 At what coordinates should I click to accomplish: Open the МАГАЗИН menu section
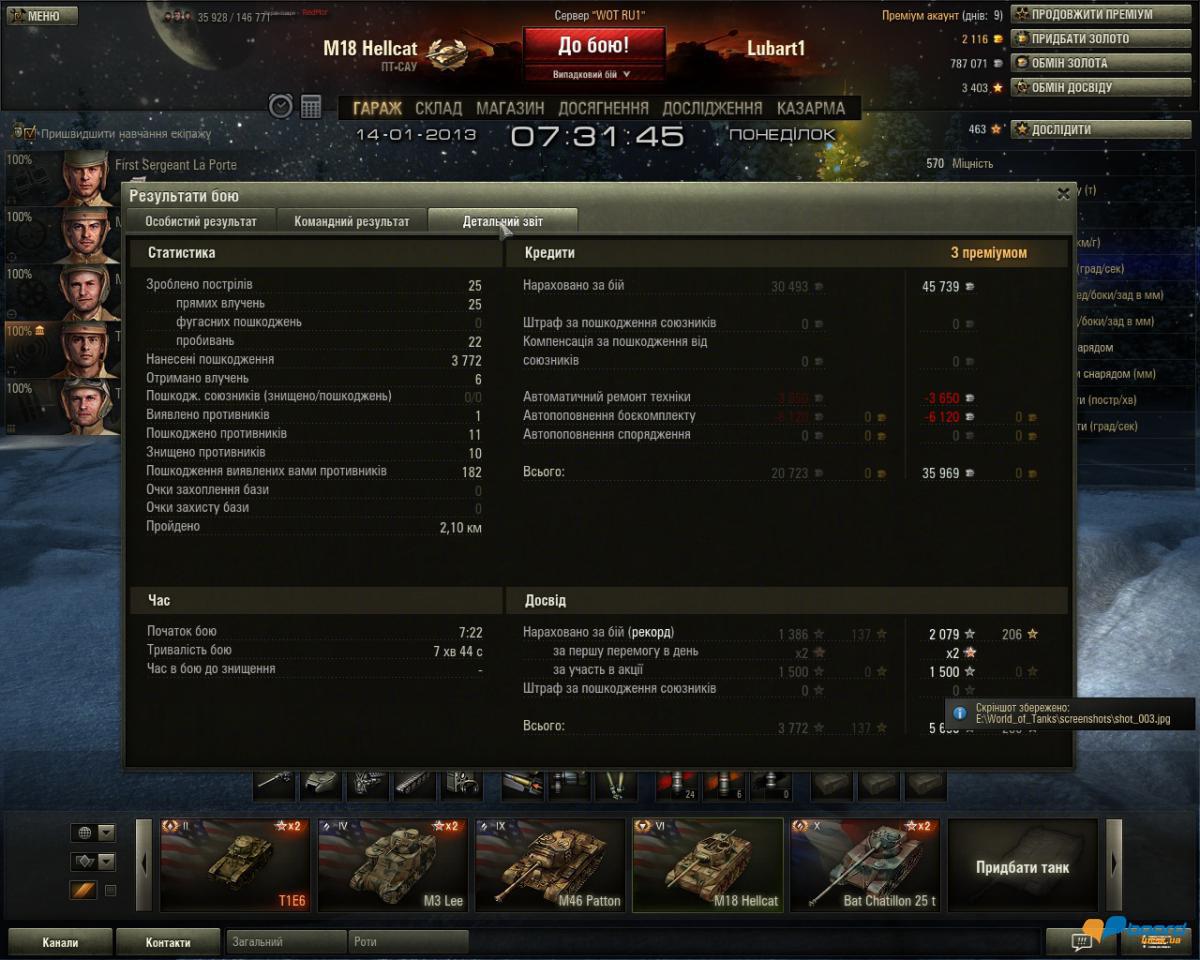tap(510, 108)
